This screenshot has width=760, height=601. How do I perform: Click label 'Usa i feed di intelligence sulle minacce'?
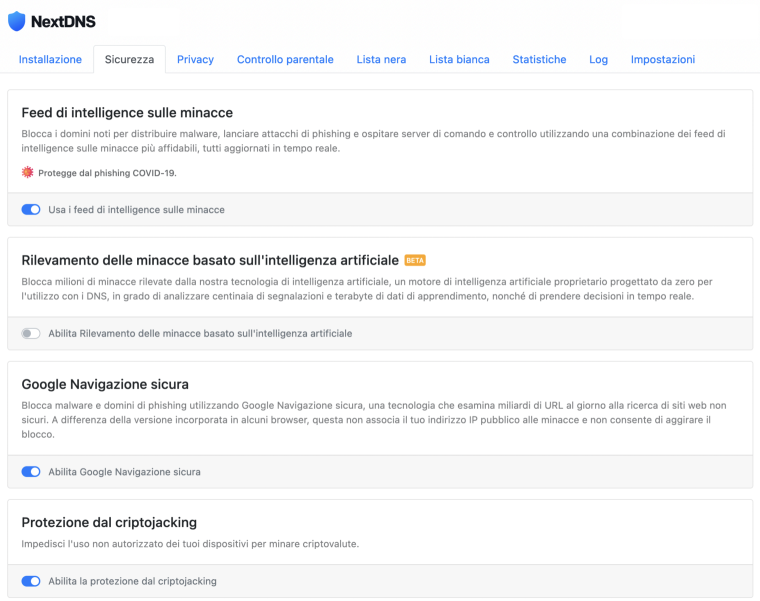pos(137,210)
